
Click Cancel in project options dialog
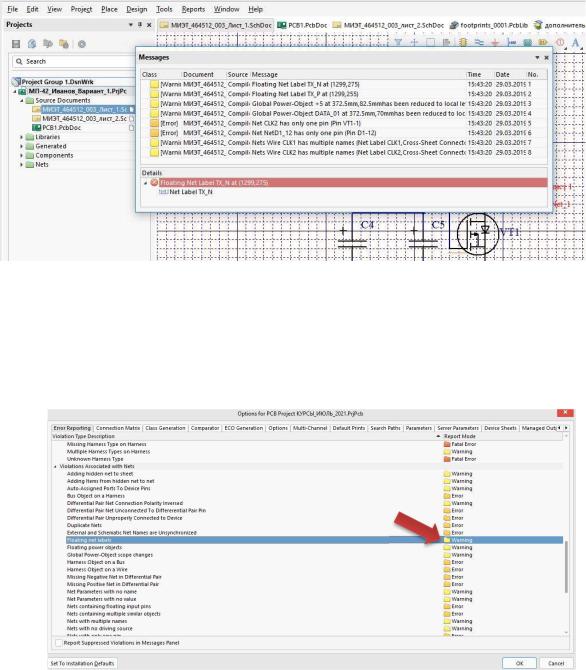556,663
